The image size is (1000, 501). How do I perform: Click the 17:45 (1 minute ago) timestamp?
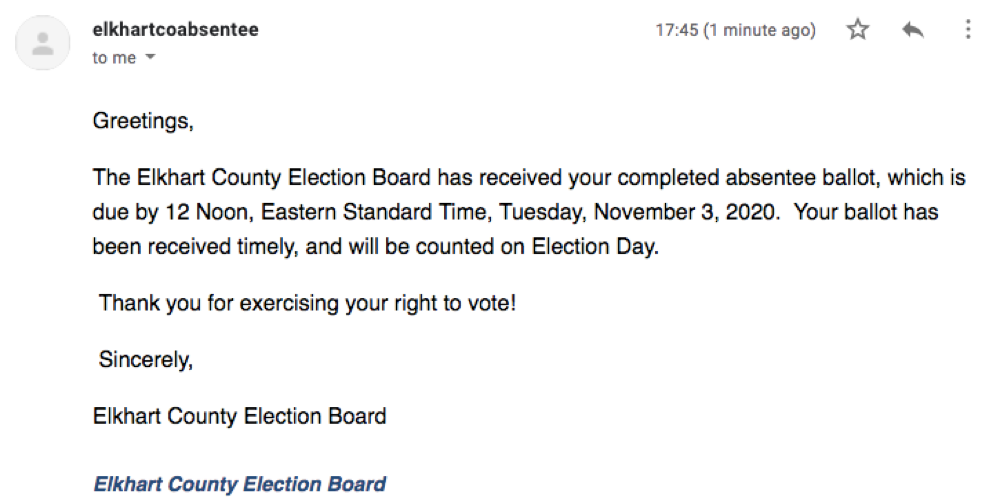tap(735, 30)
